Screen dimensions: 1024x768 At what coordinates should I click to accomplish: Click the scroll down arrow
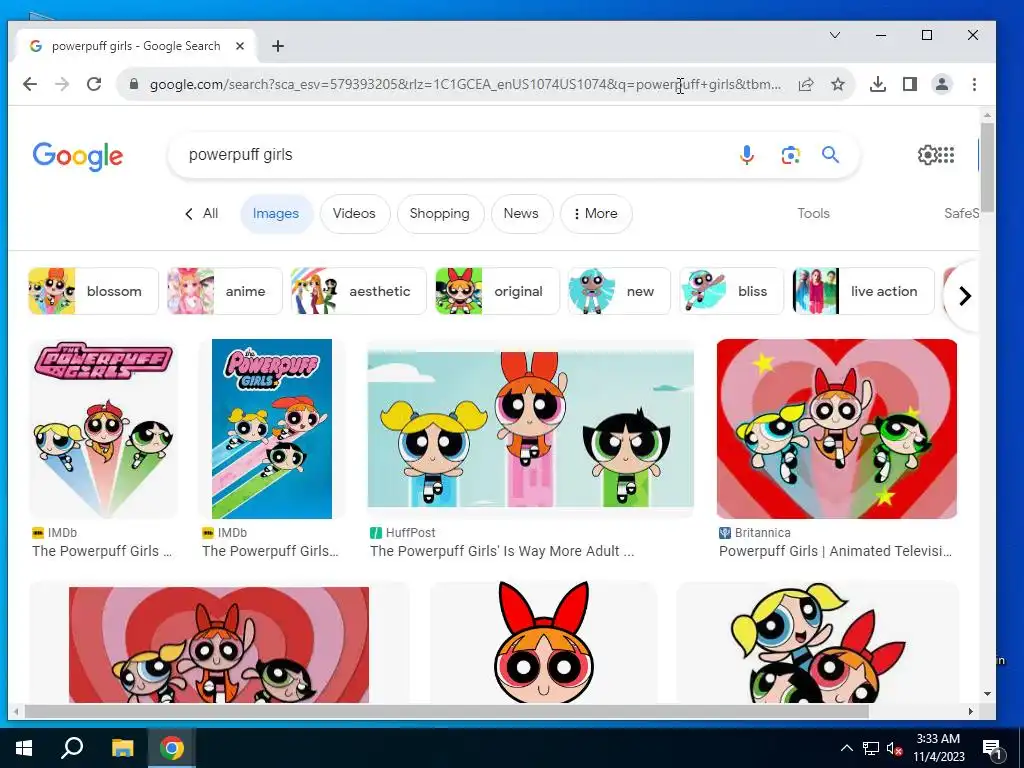click(x=987, y=694)
